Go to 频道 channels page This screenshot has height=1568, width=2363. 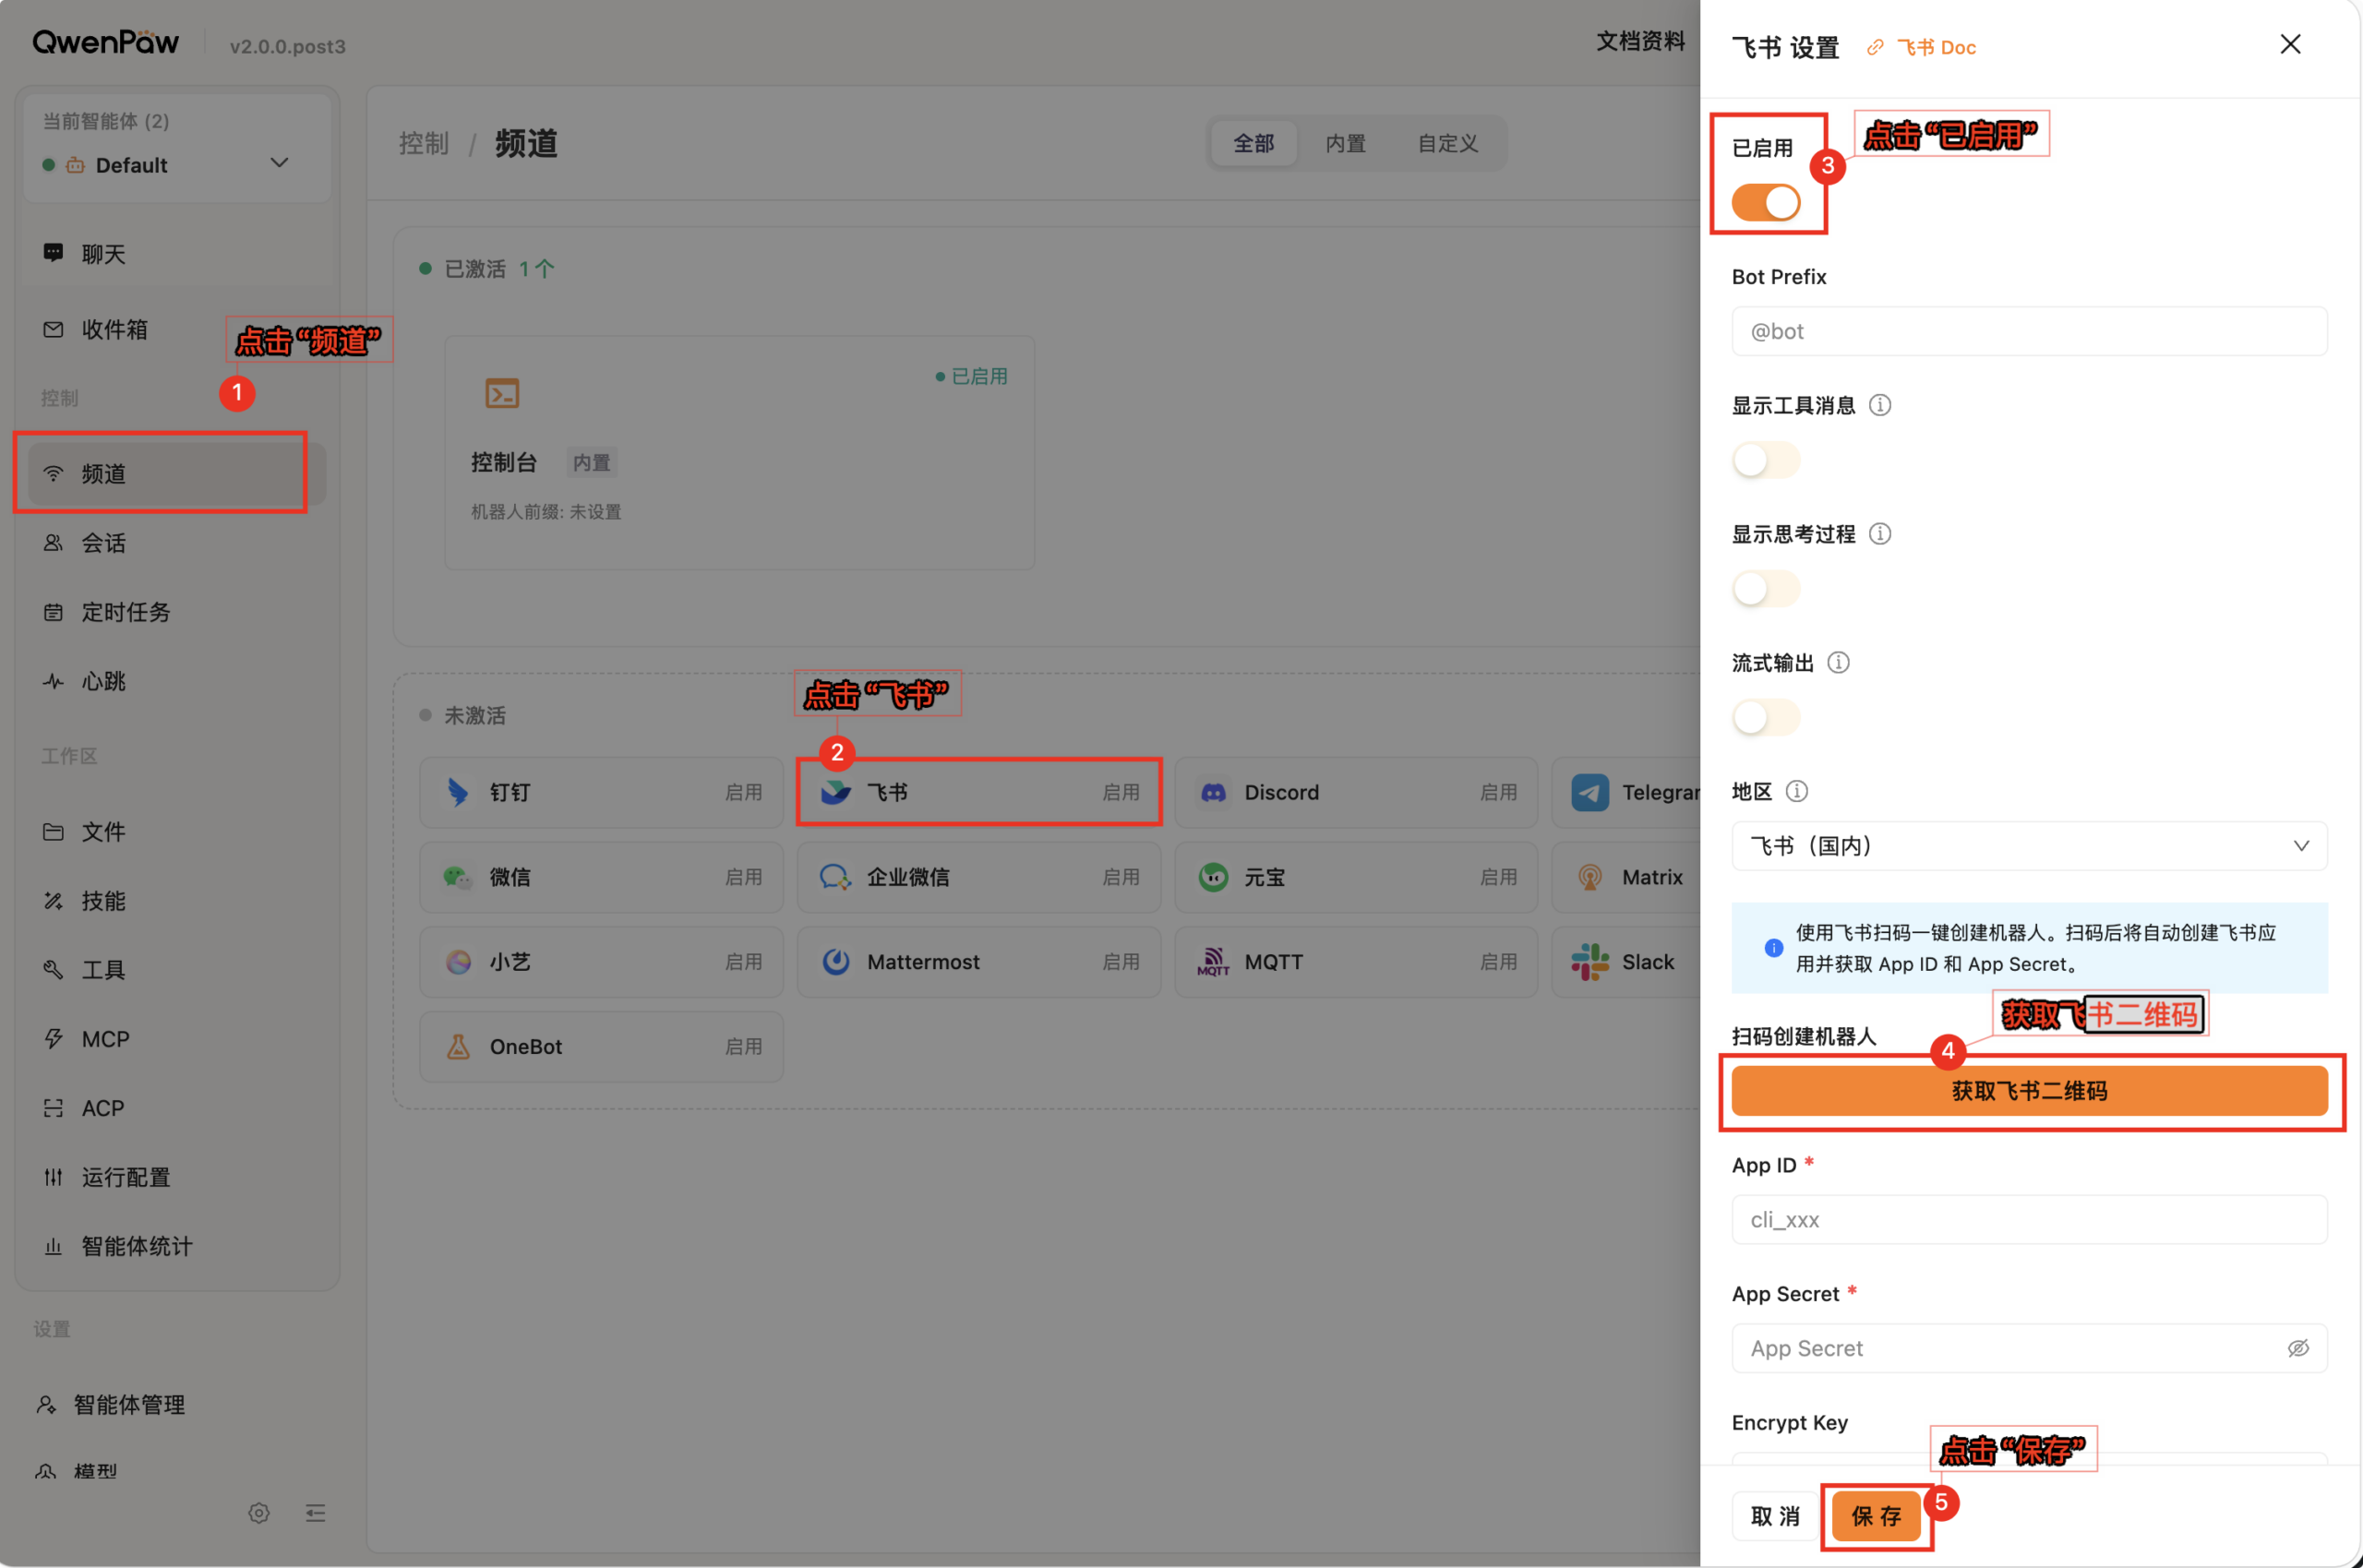pos(176,473)
